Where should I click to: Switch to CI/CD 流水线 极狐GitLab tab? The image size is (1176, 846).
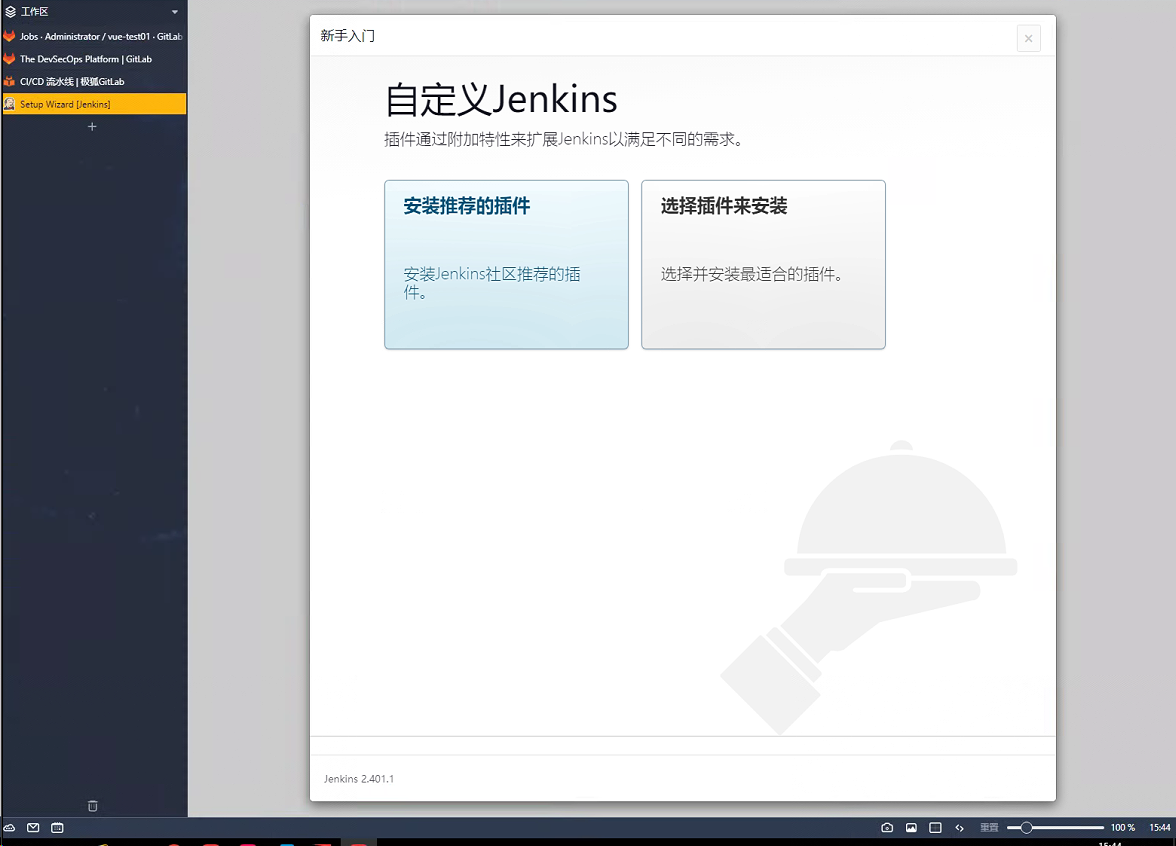pos(94,81)
